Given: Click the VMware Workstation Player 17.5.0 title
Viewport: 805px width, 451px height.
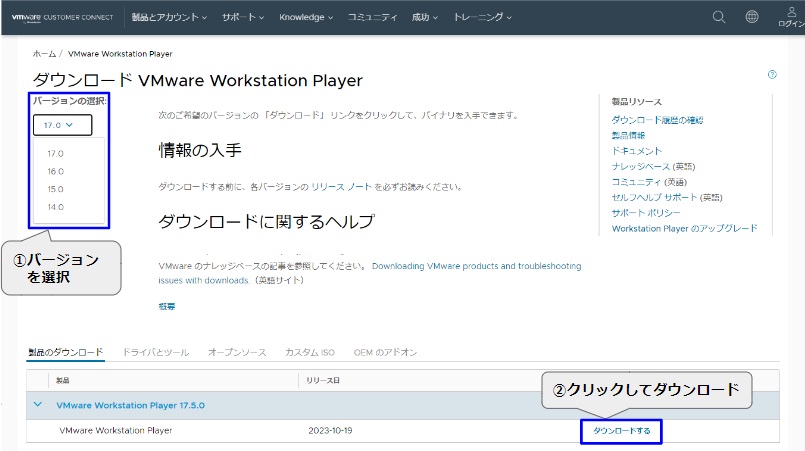Looking at the screenshot, I should click(x=130, y=405).
